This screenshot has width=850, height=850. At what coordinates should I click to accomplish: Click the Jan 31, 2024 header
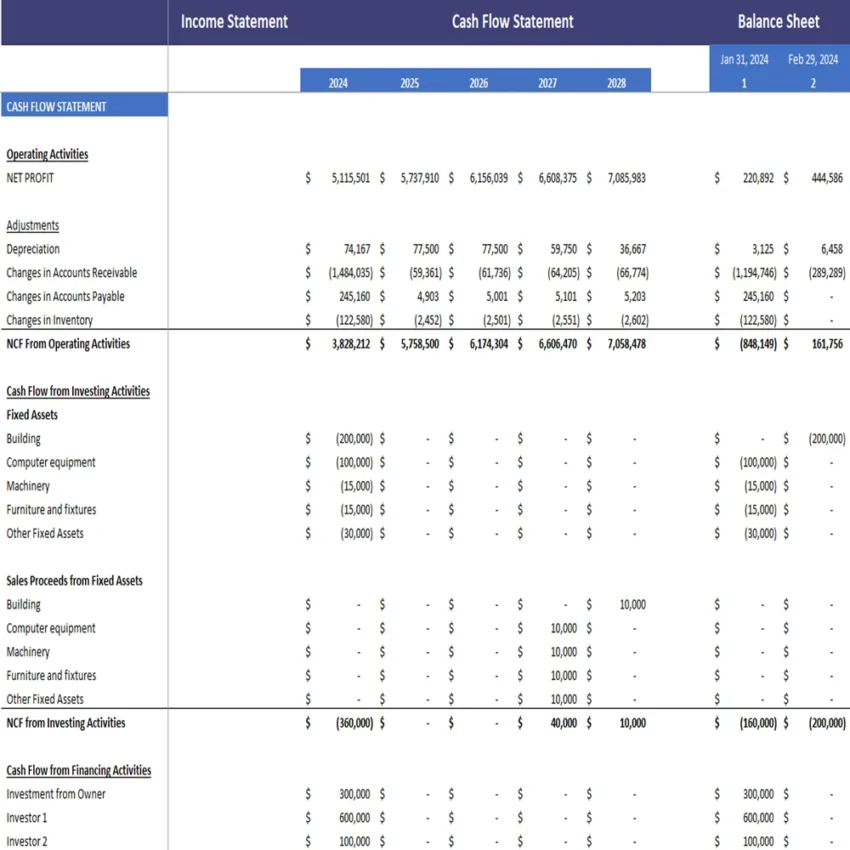click(x=744, y=60)
